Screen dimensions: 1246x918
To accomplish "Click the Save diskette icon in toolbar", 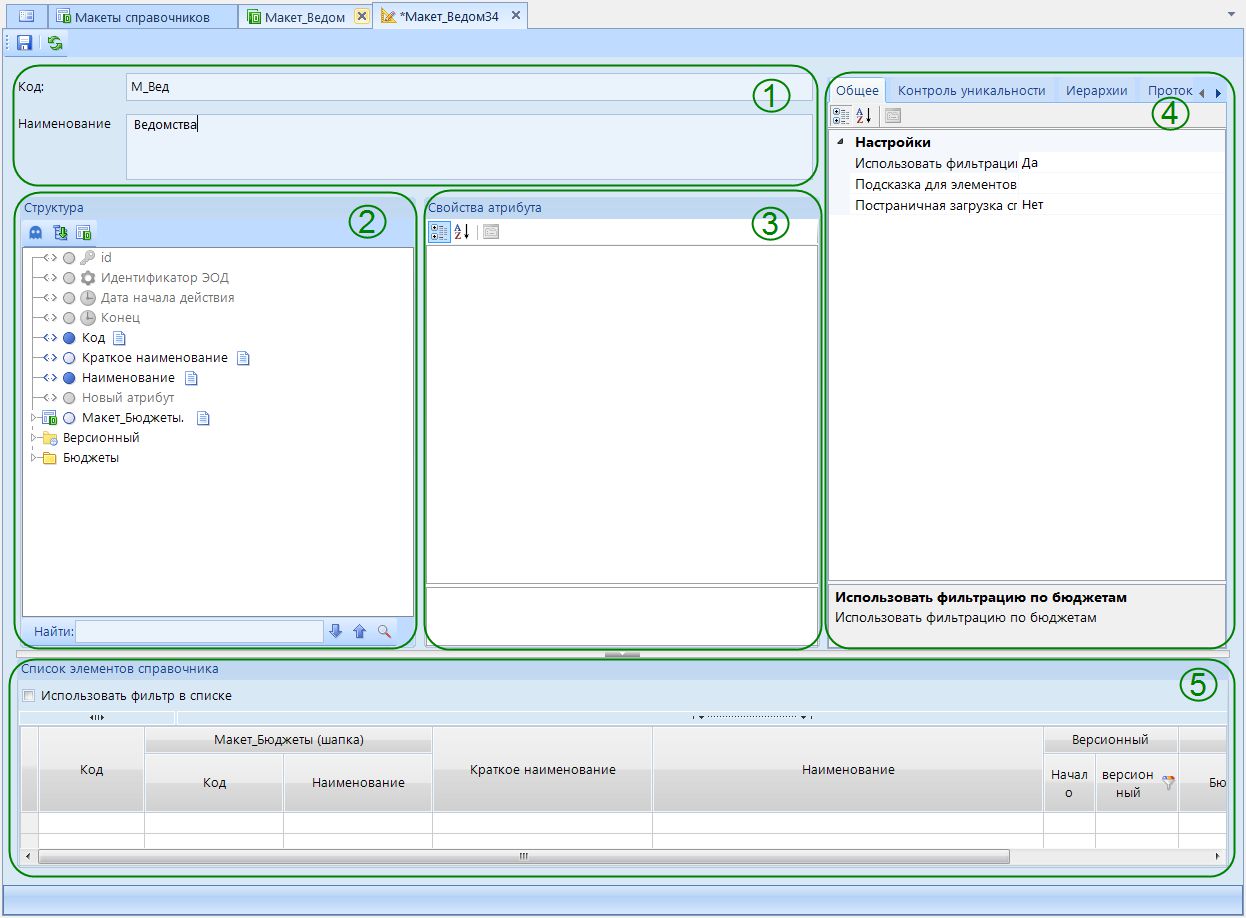I will click(24, 43).
